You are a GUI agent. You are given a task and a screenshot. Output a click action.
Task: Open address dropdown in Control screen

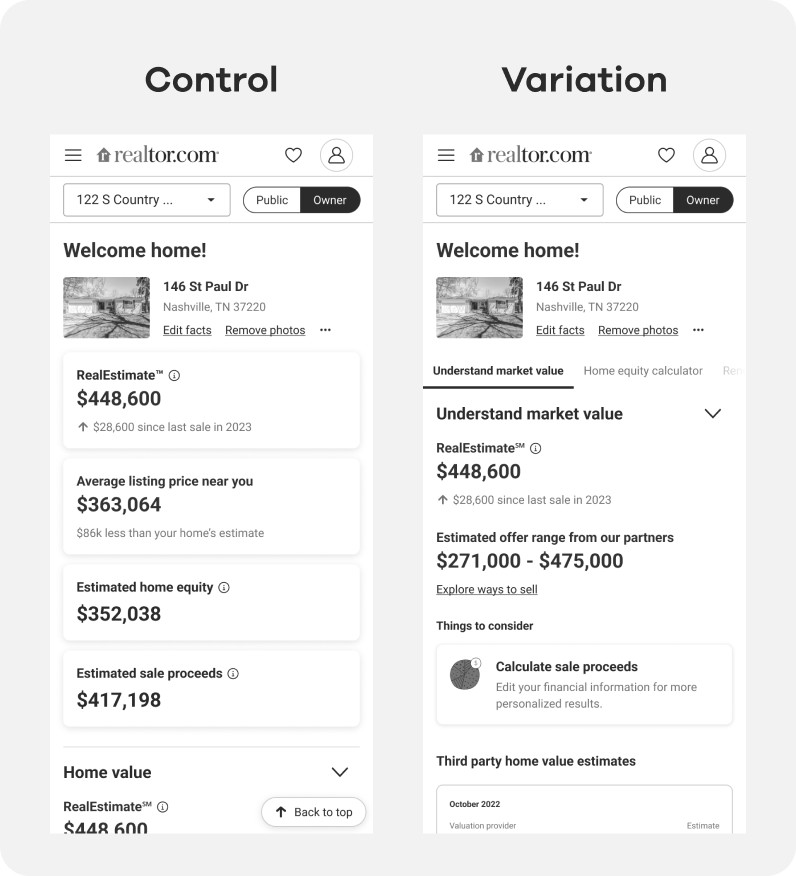pos(146,200)
